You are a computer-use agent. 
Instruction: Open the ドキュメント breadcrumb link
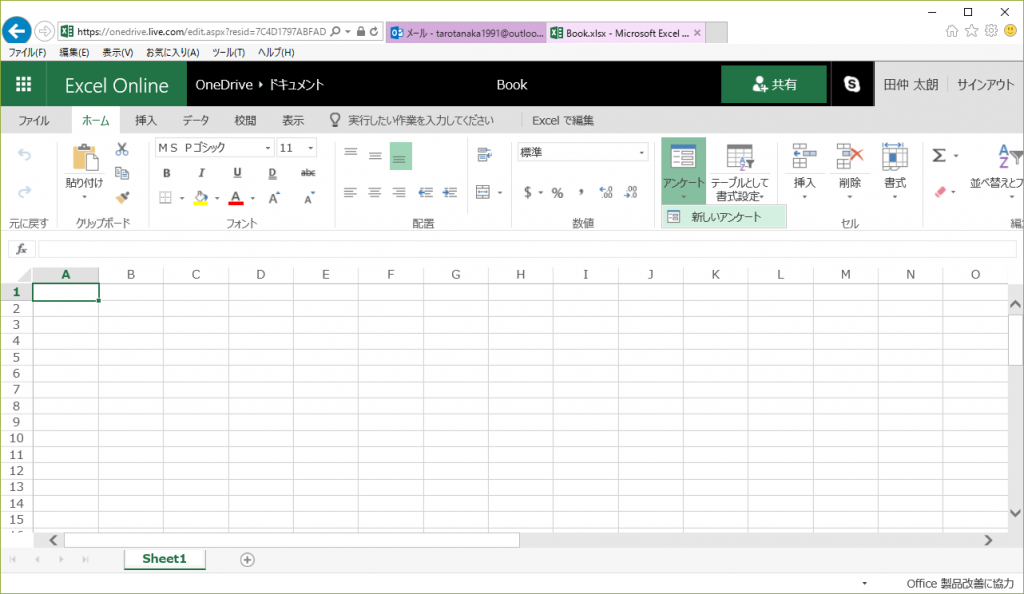click(296, 84)
